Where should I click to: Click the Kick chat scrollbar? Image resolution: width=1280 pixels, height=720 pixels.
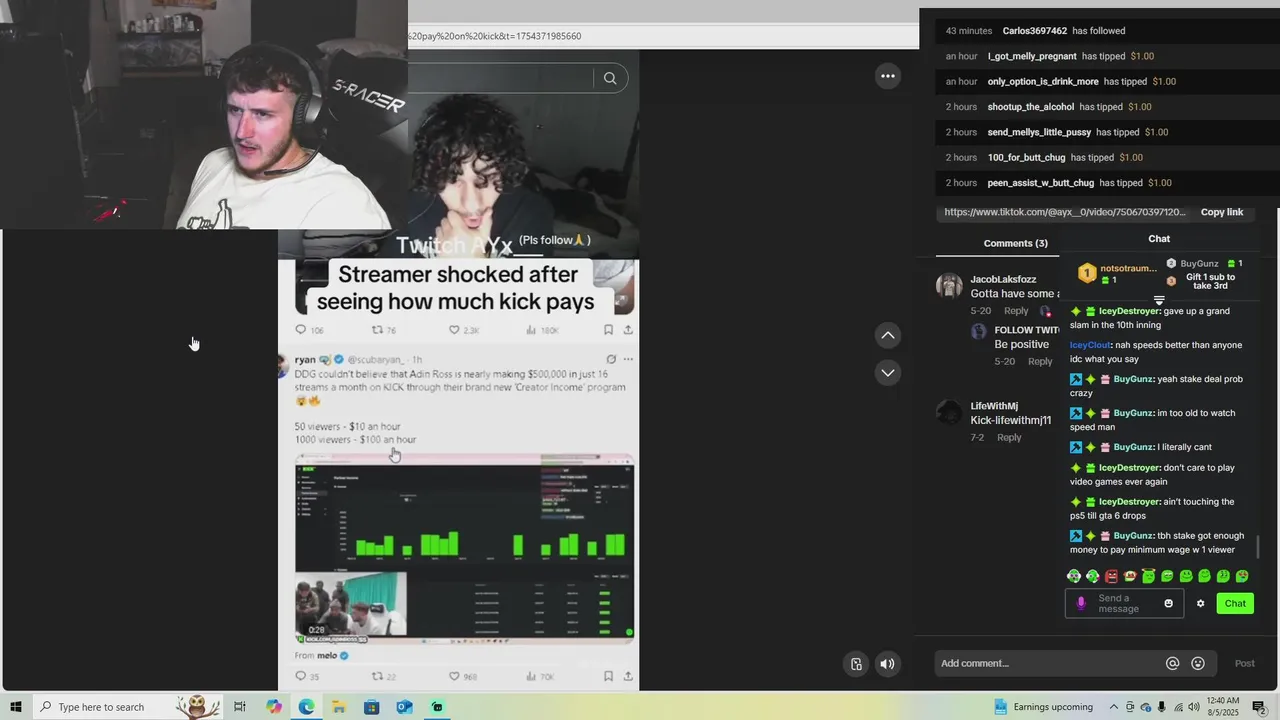(1258, 547)
